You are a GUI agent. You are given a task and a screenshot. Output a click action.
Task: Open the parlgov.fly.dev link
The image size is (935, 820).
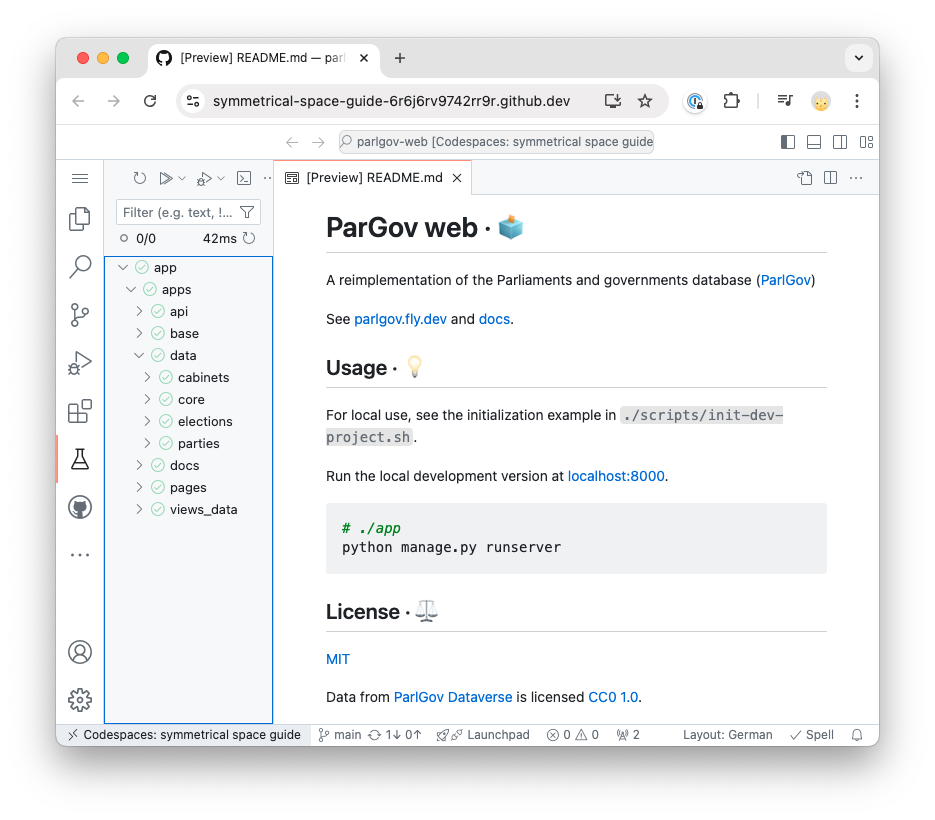(x=400, y=319)
